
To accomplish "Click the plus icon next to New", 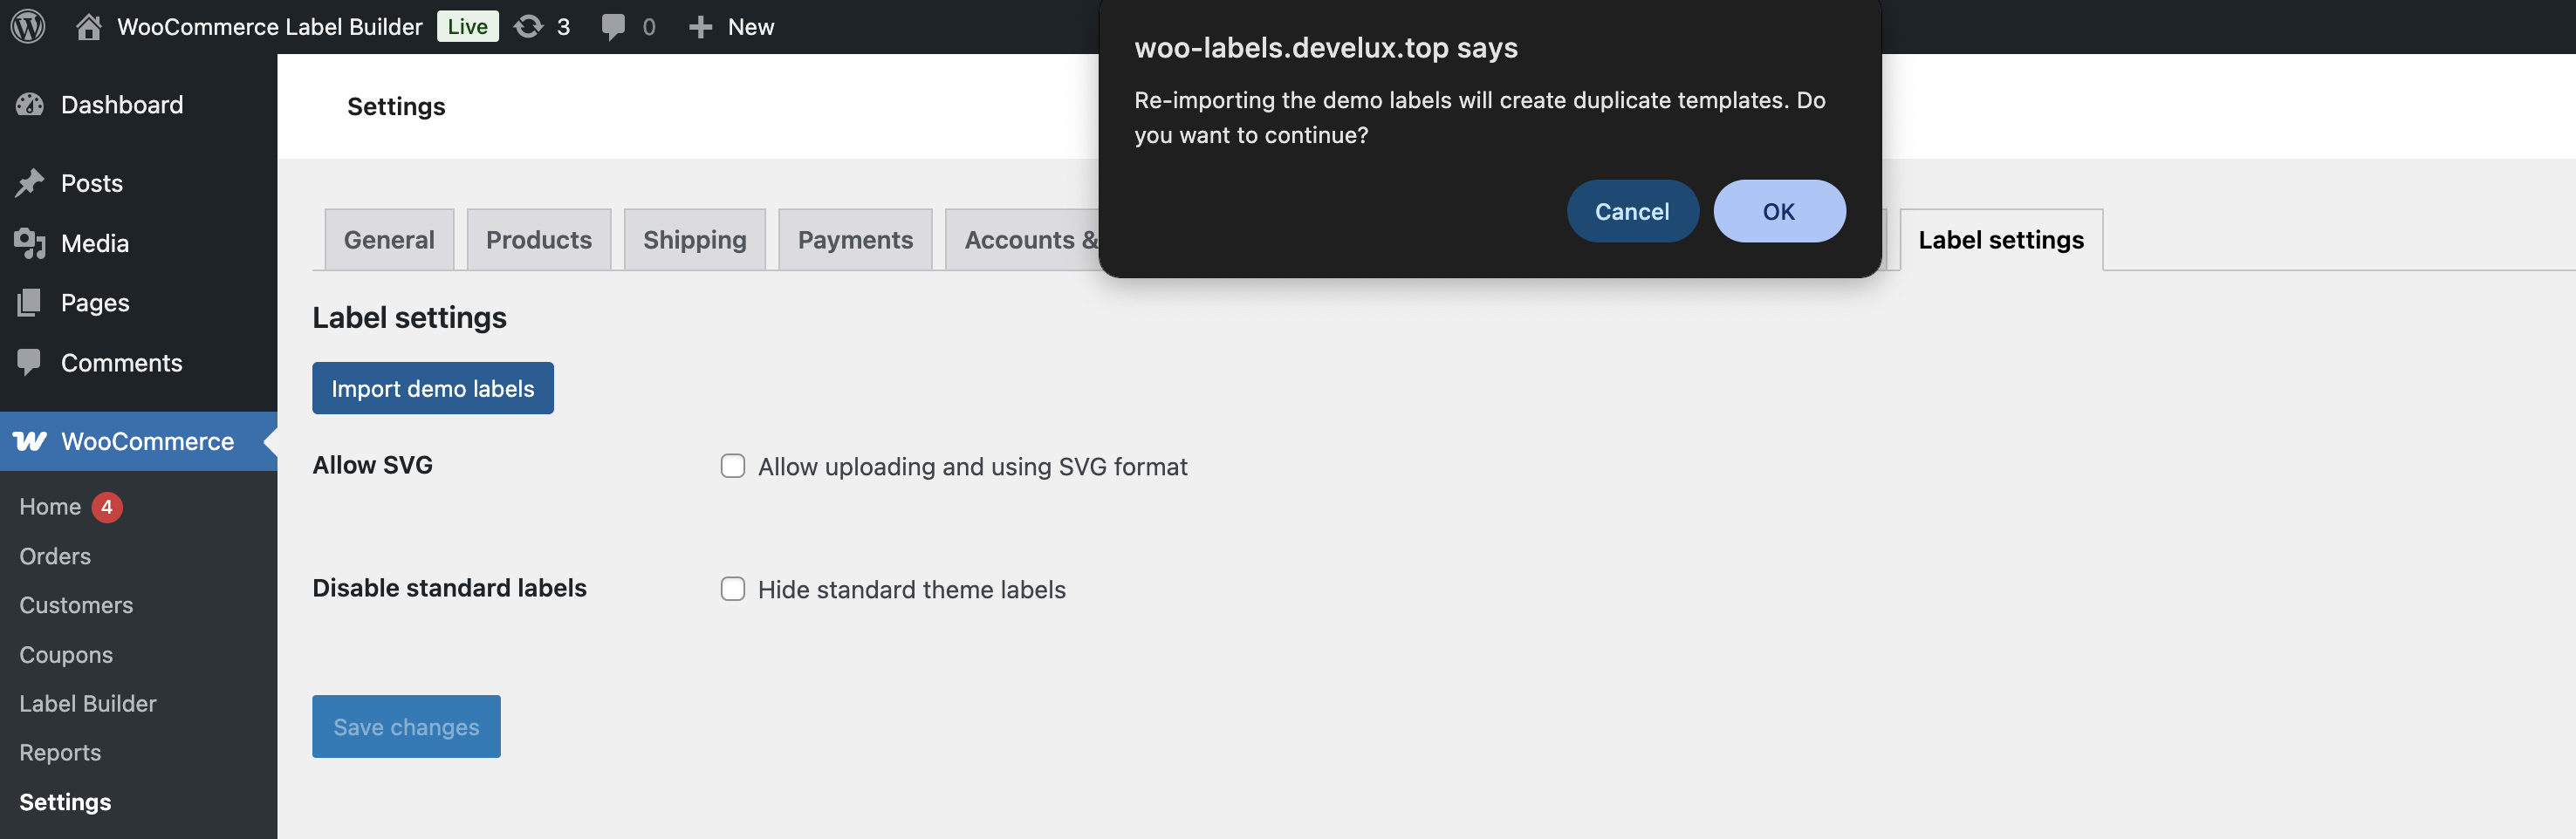I will pyautogui.click(x=700, y=27).
